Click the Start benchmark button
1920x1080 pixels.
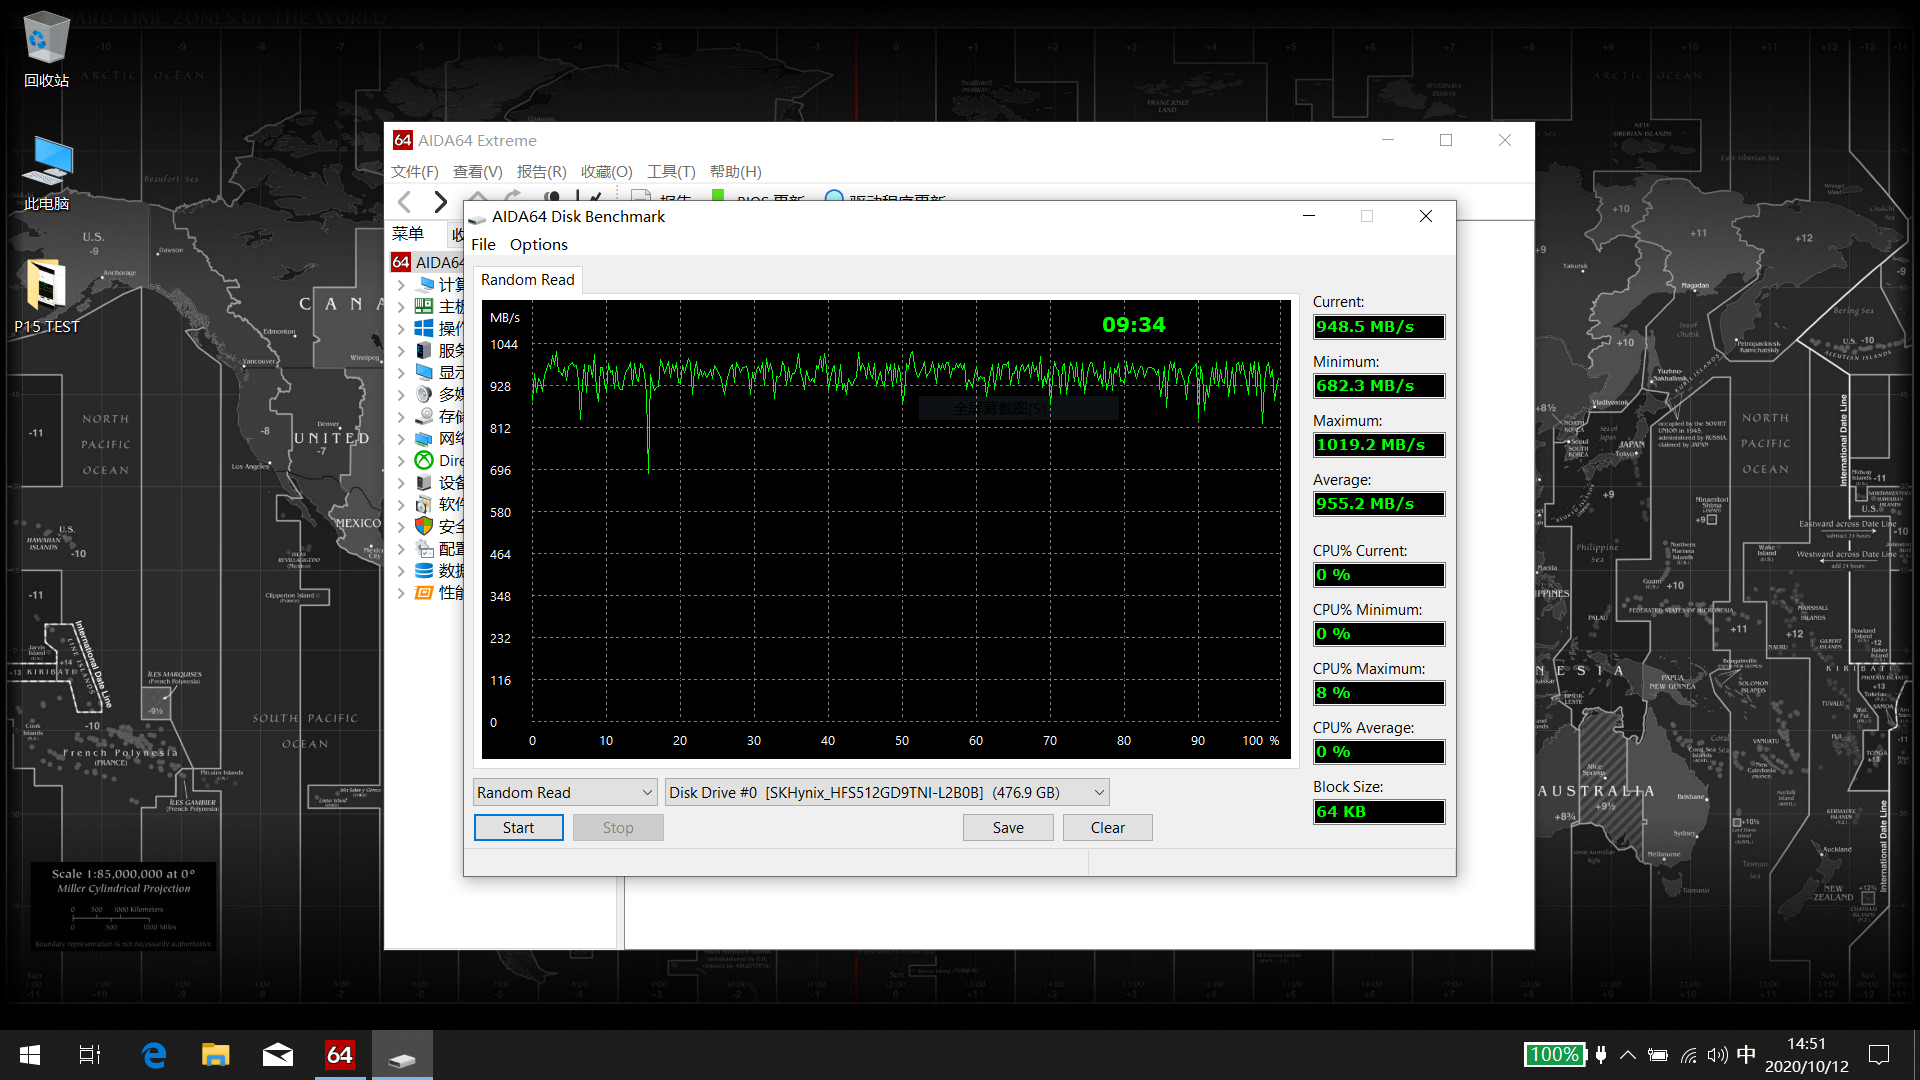pos(518,828)
